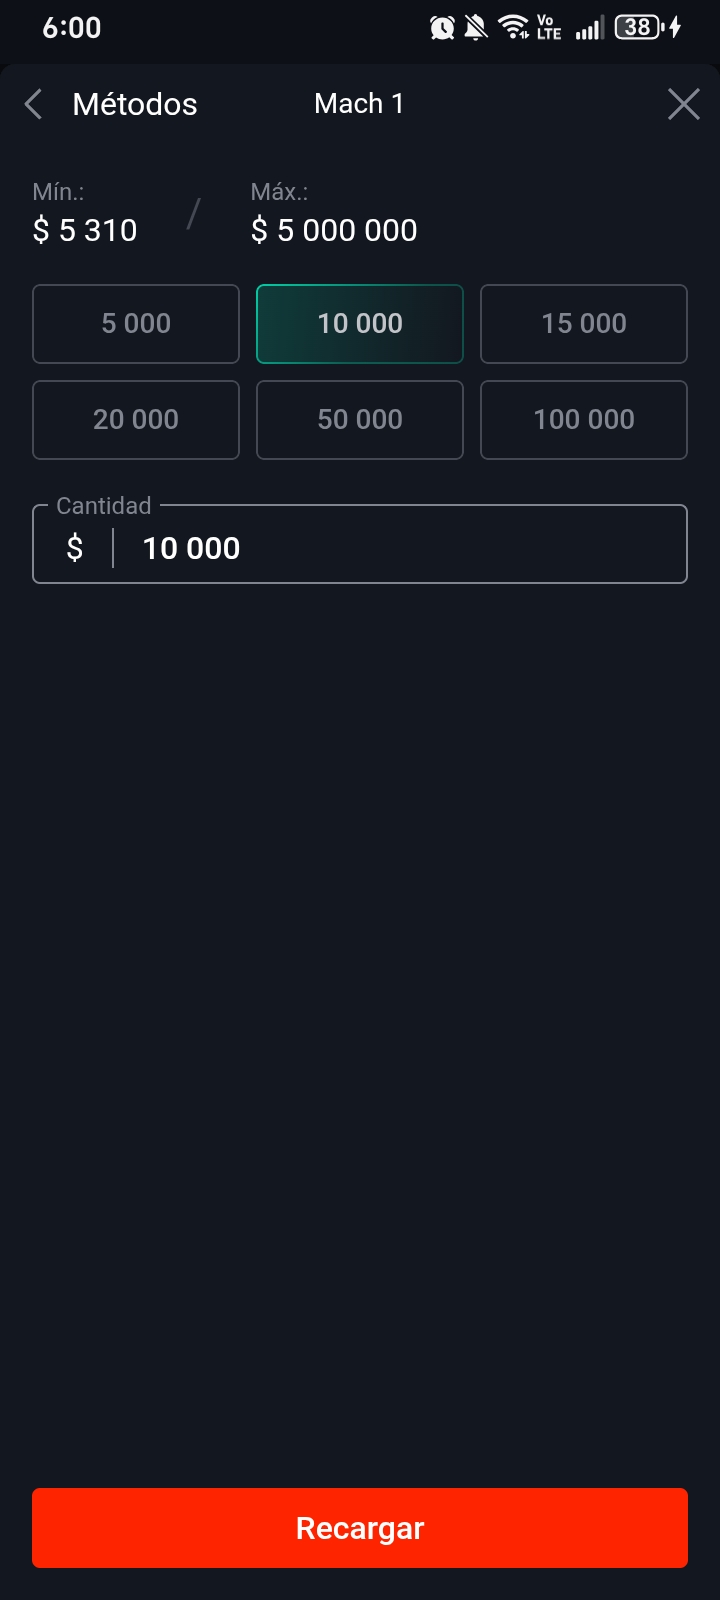Focus the Cantidad amount input field
The height and width of the screenshot is (1600, 720).
point(400,548)
